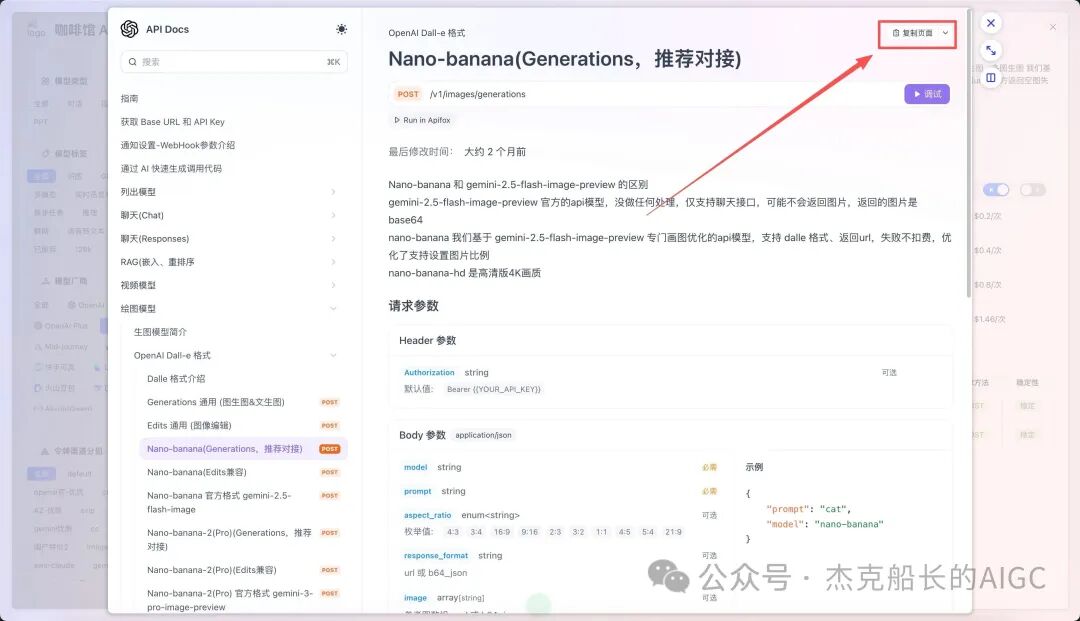Click the "nano-banana" value in example JSON
Screen dimensions: 1080x621
click(849, 525)
